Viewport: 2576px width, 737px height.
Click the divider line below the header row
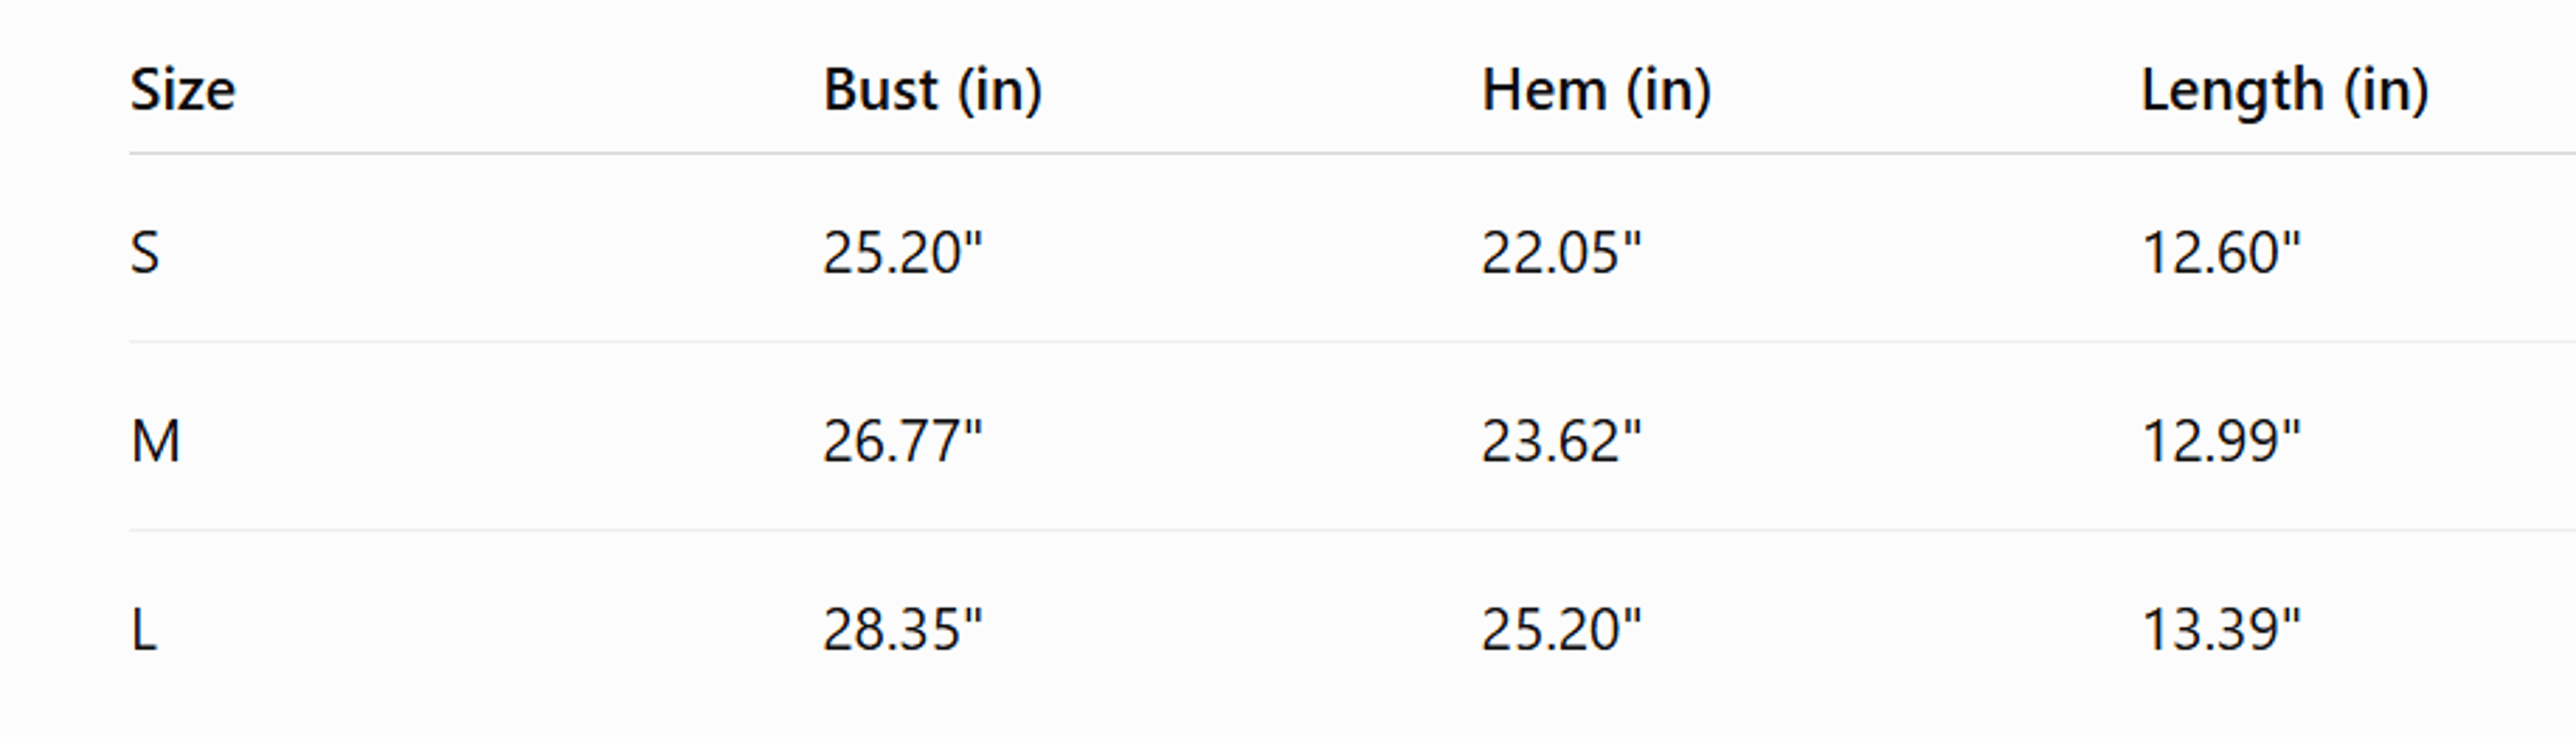(1352, 153)
